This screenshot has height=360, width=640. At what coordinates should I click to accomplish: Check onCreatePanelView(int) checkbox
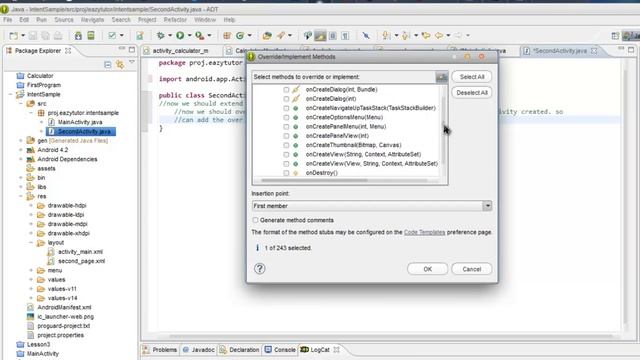286,136
